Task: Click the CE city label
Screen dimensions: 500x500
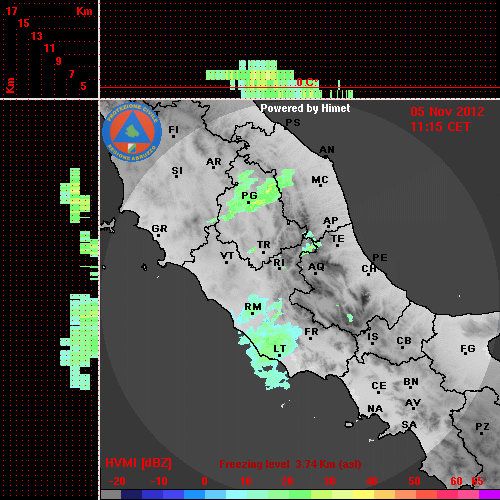Action: (379, 386)
